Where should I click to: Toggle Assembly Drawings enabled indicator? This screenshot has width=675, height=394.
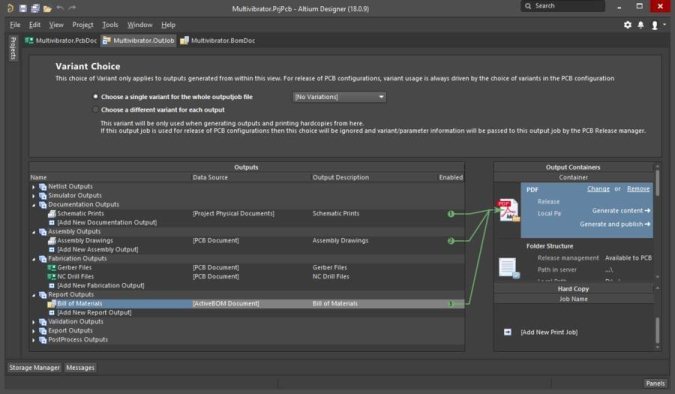pos(451,241)
